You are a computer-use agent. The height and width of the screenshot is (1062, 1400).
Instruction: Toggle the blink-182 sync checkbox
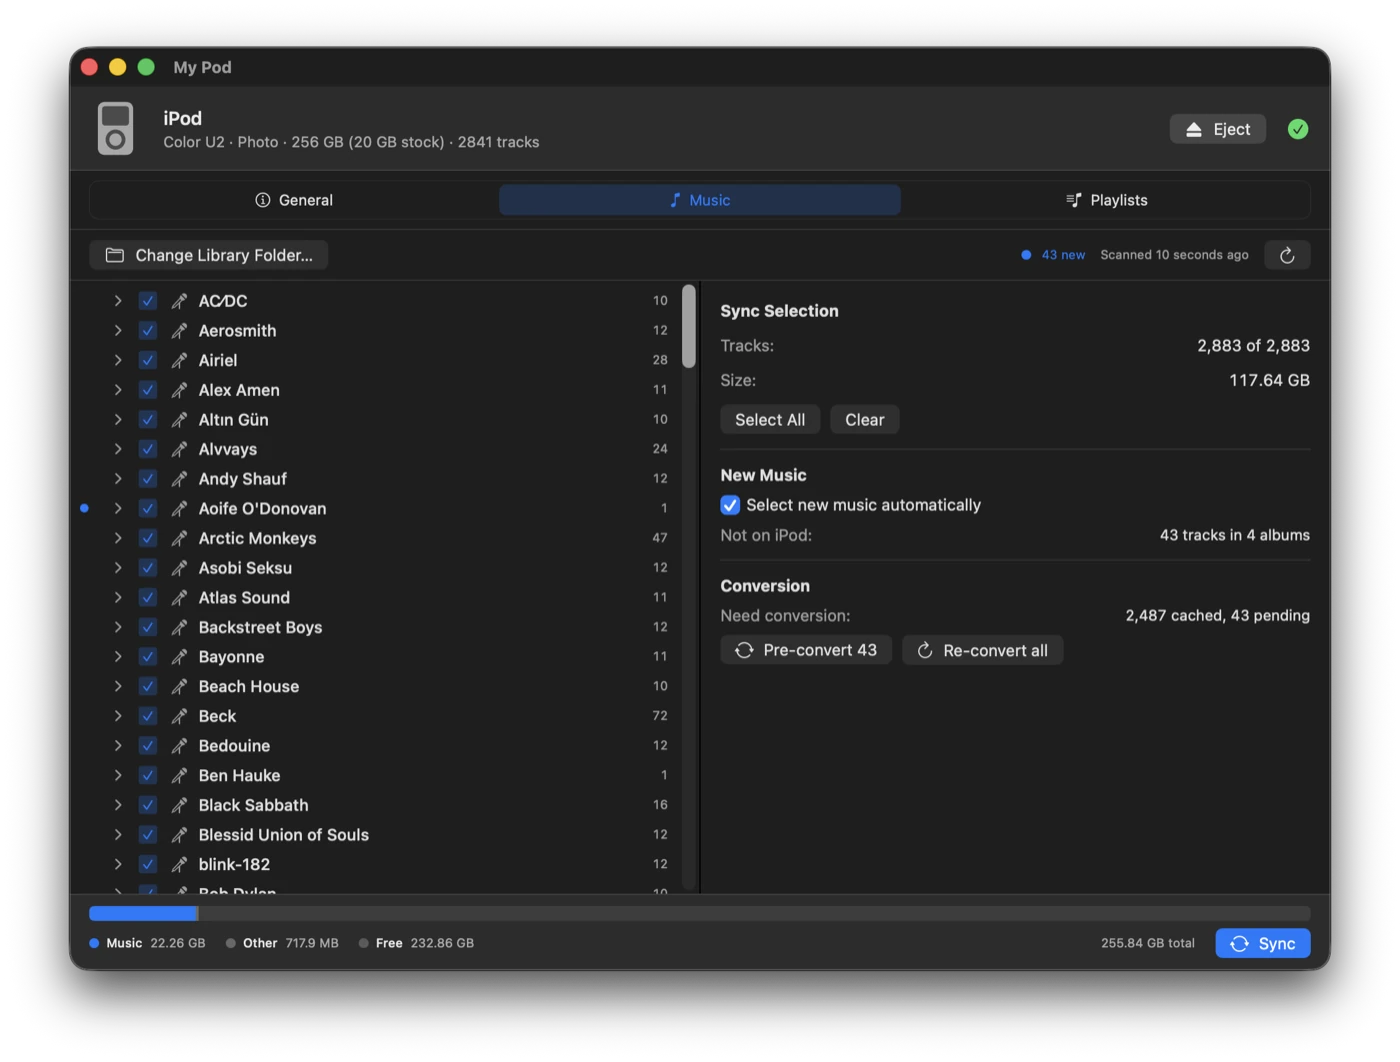click(148, 865)
